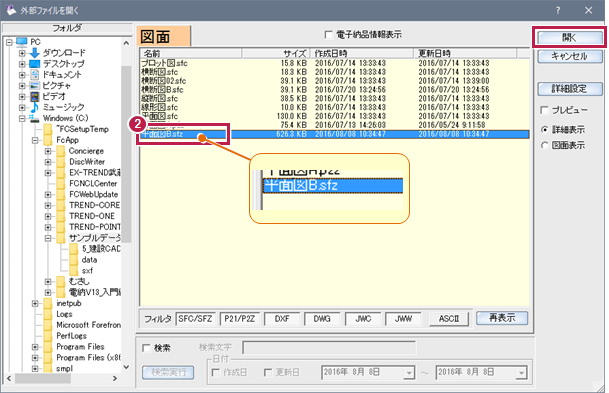The height and width of the screenshot is (393, 609).
Task: Switch to the JWW filter
Action: tap(403, 319)
